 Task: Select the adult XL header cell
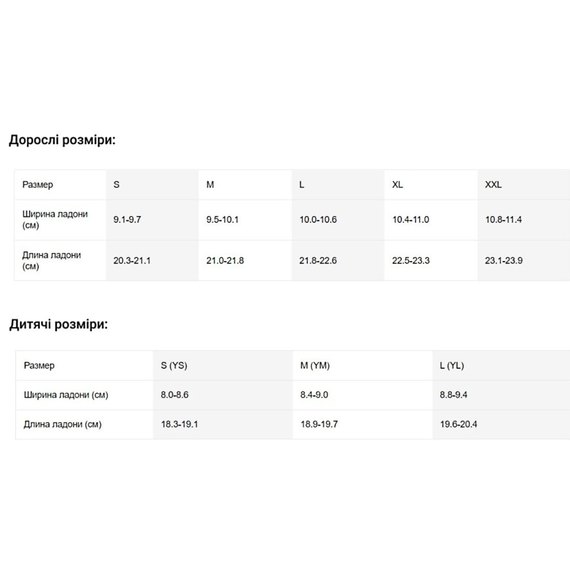(x=431, y=185)
